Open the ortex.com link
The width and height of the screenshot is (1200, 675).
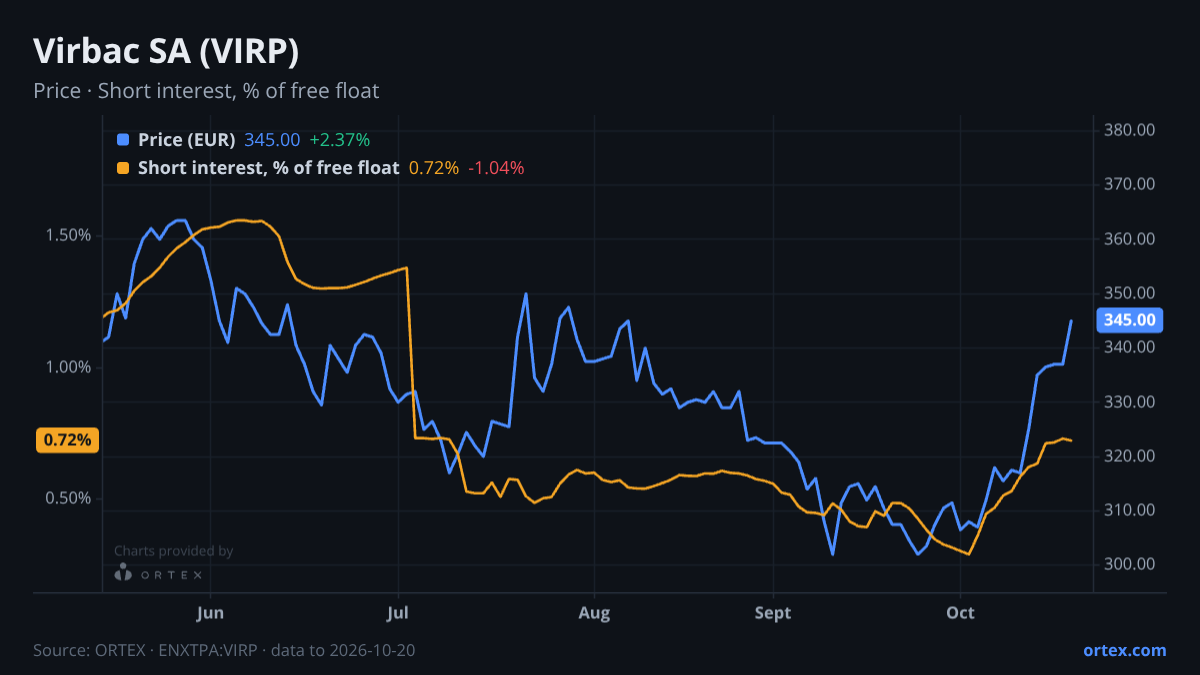click(x=1125, y=650)
